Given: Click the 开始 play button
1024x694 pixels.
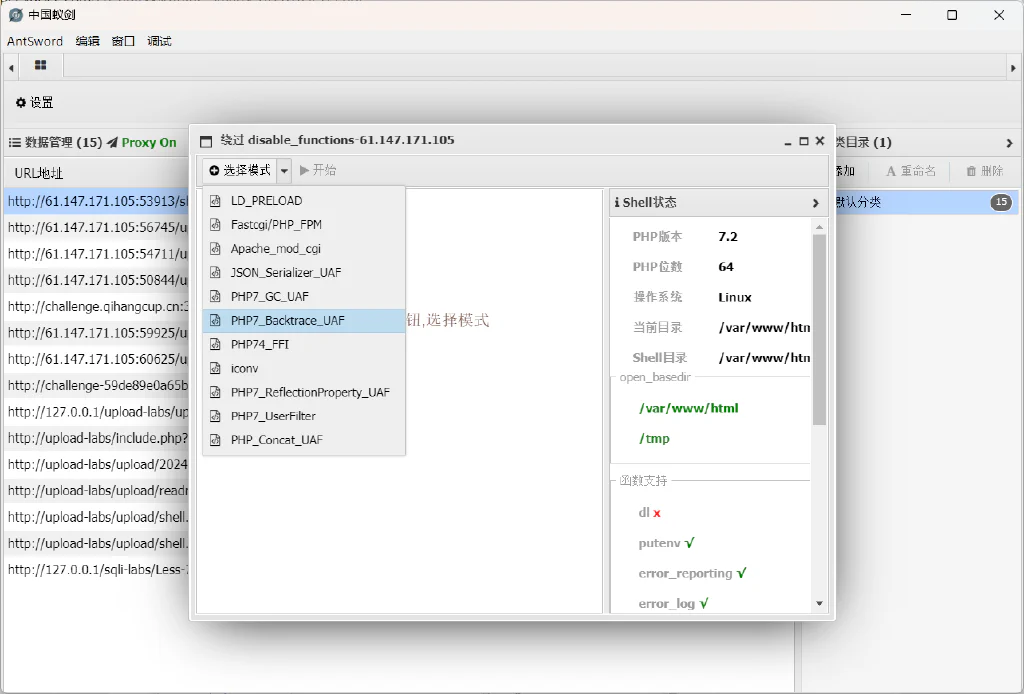Looking at the screenshot, I should 318,170.
